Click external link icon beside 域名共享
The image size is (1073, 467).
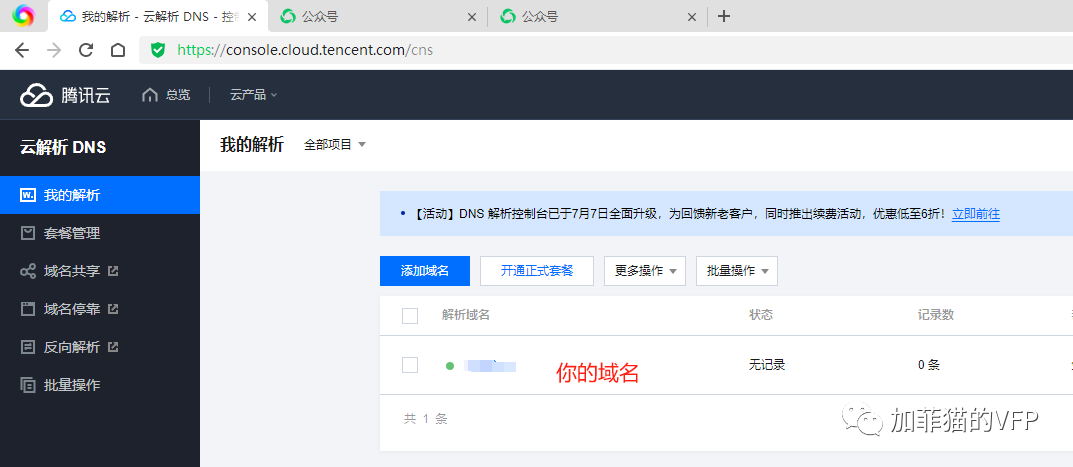114,271
